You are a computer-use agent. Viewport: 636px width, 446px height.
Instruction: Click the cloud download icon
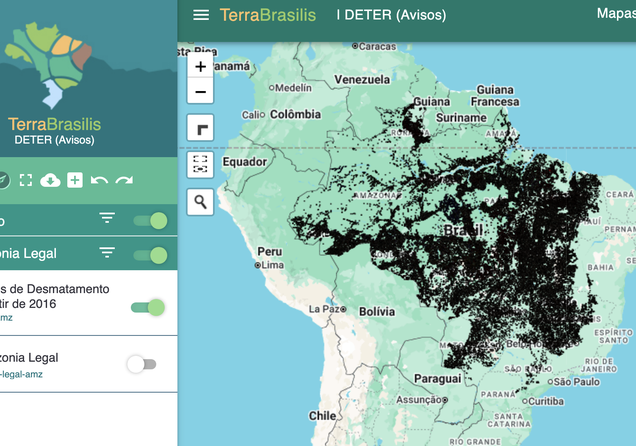pyautogui.click(x=50, y=180)
